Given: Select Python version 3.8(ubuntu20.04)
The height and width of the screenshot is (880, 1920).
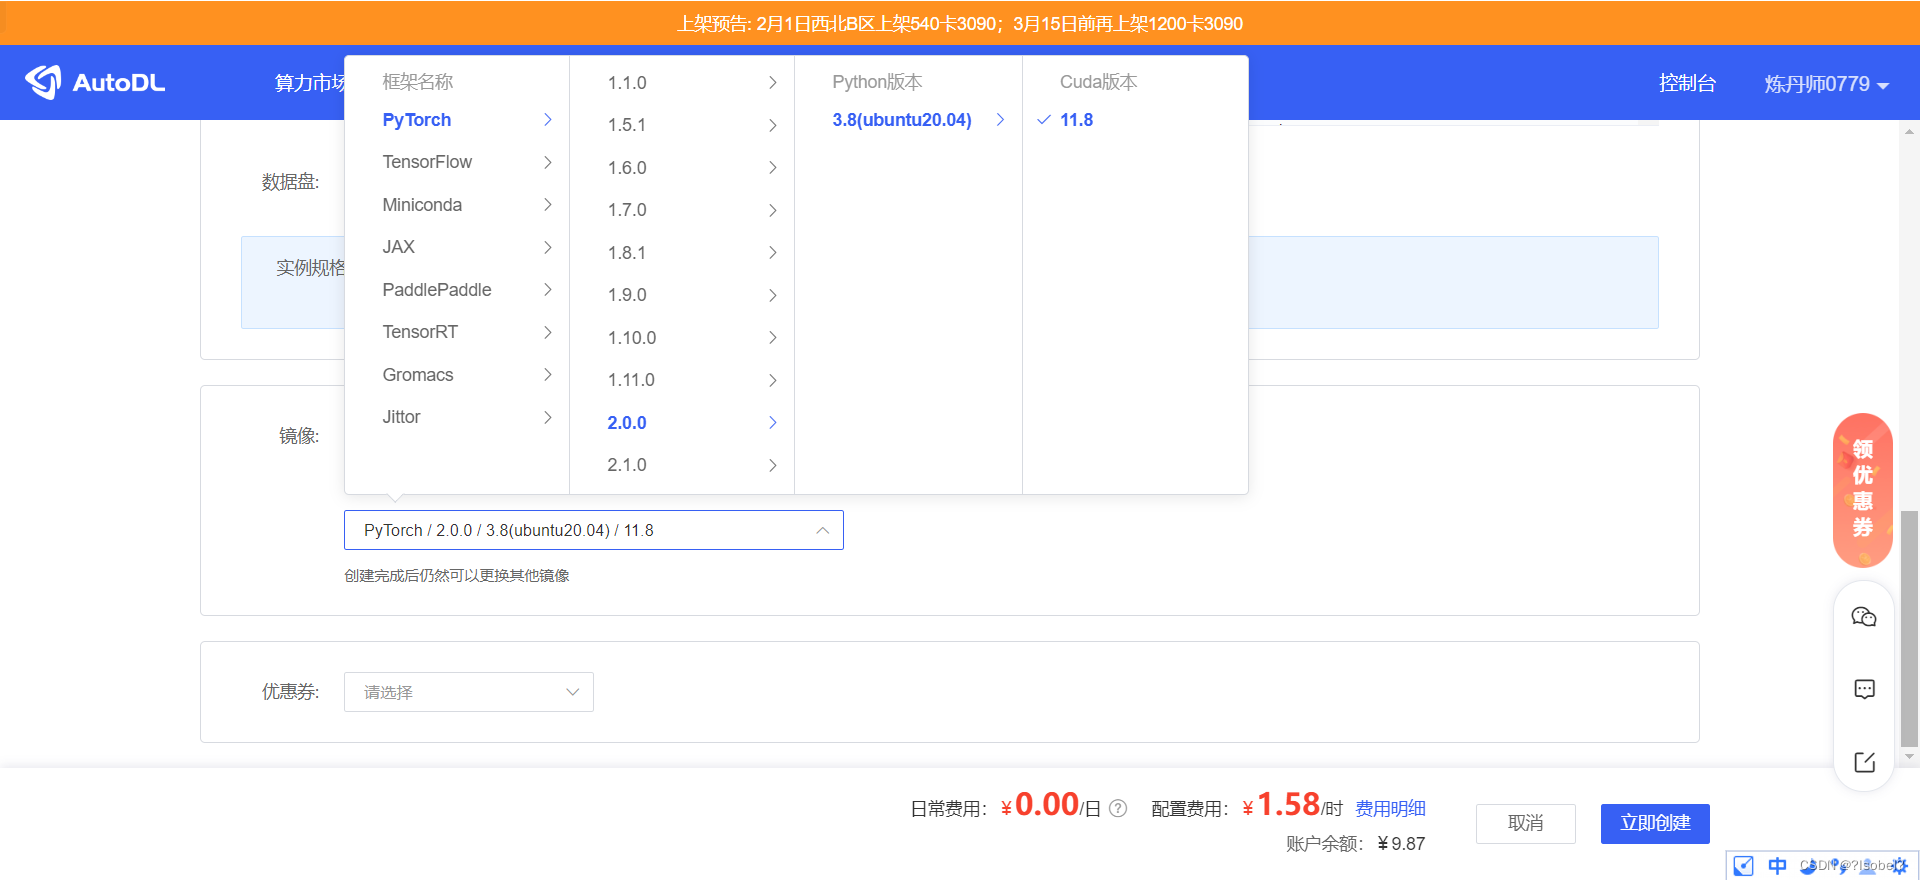Looking at the screenshot, I should (908, 120).
